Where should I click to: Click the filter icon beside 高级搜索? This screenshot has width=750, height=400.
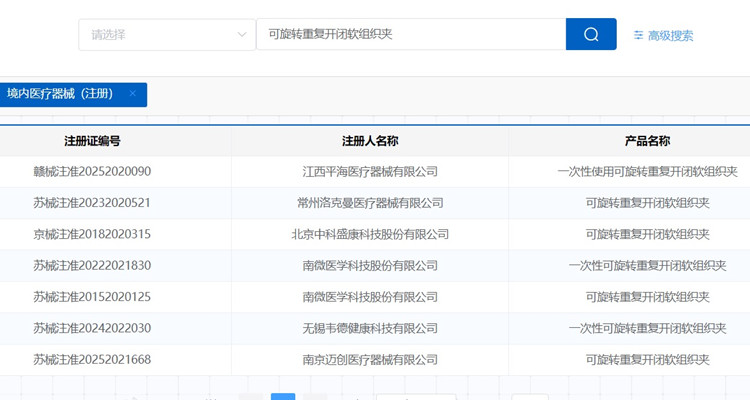(638, 36)
